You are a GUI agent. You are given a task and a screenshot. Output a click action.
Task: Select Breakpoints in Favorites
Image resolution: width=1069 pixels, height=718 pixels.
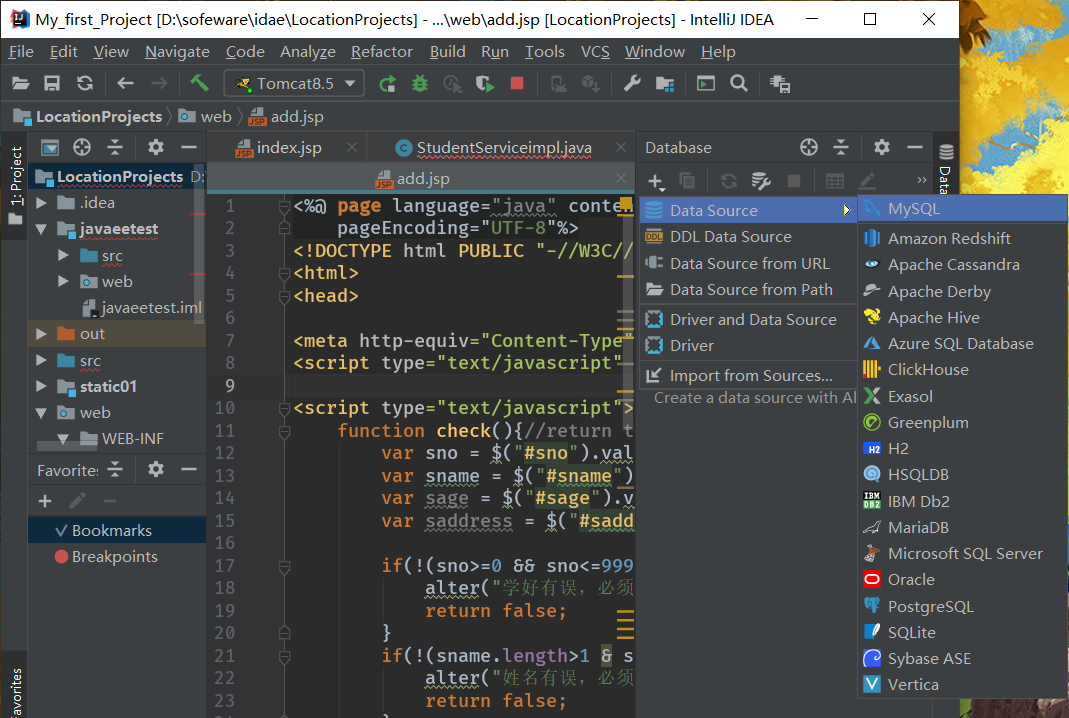pyautogui.click(x=106, y=556)
